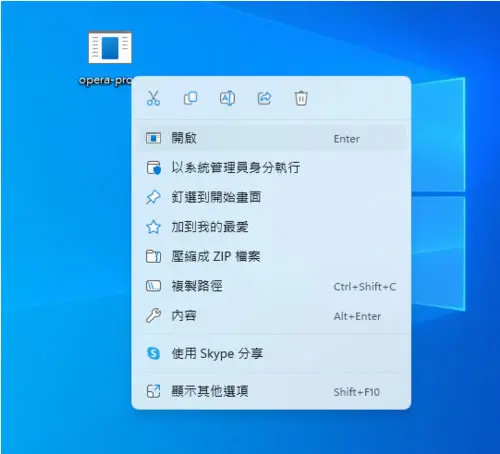The image size is (500, 454).
Task: Choose 複製路徑 from the menu
Action: pos(271,286)
